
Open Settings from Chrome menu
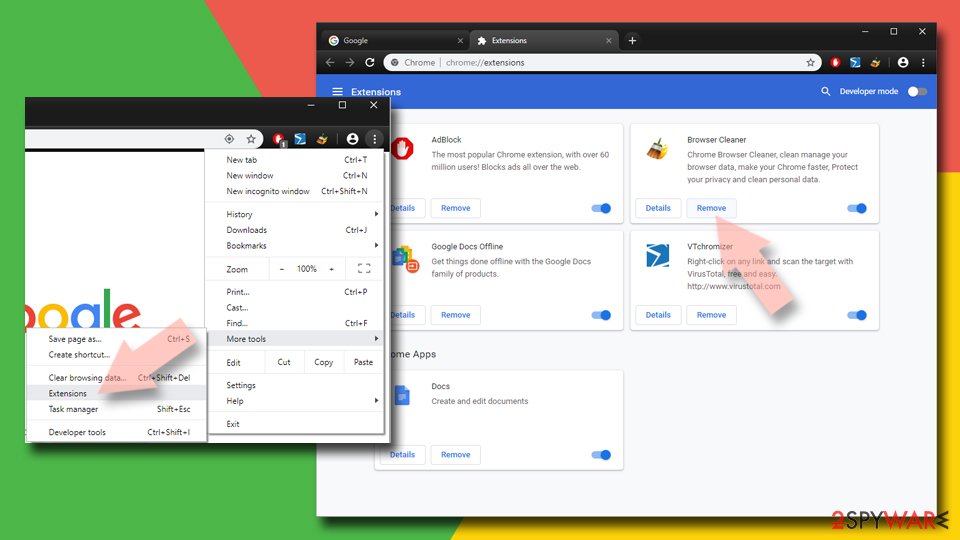296,385
